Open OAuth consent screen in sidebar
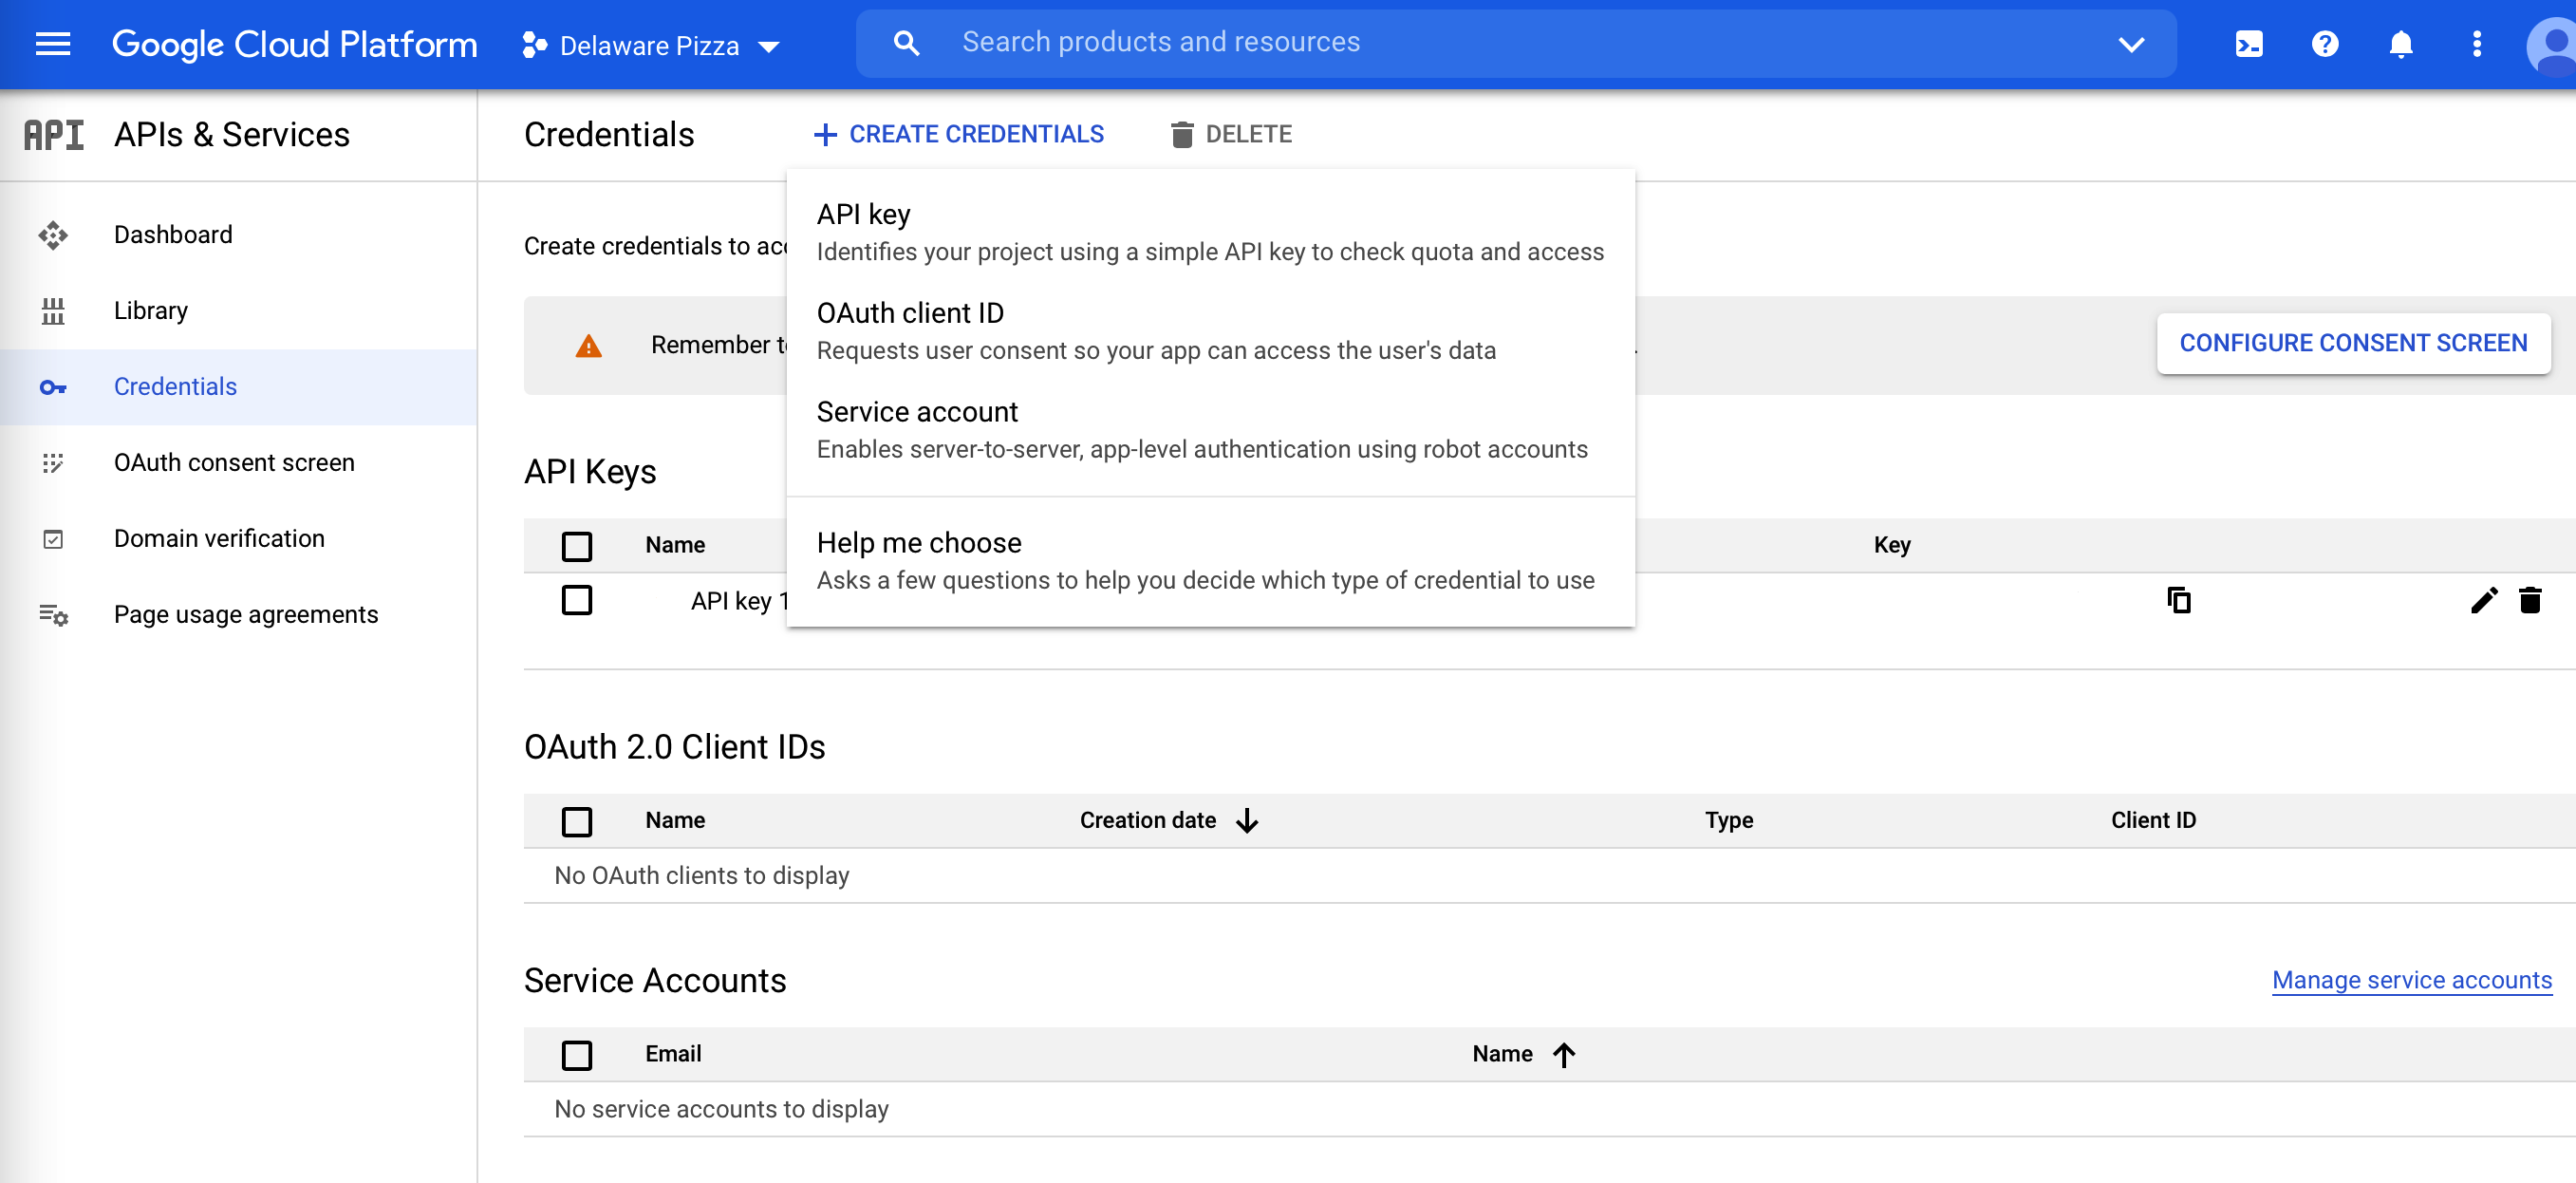 coord(238,463)
